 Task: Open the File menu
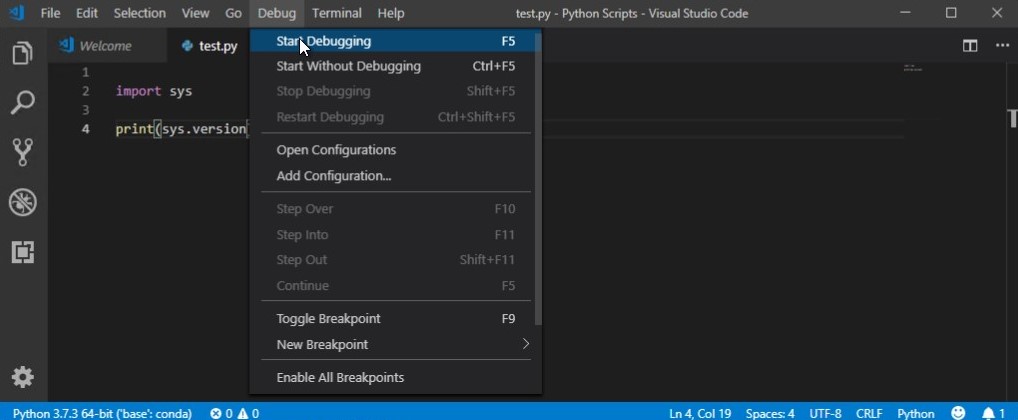pyautogui.click(x=50, y=13)
